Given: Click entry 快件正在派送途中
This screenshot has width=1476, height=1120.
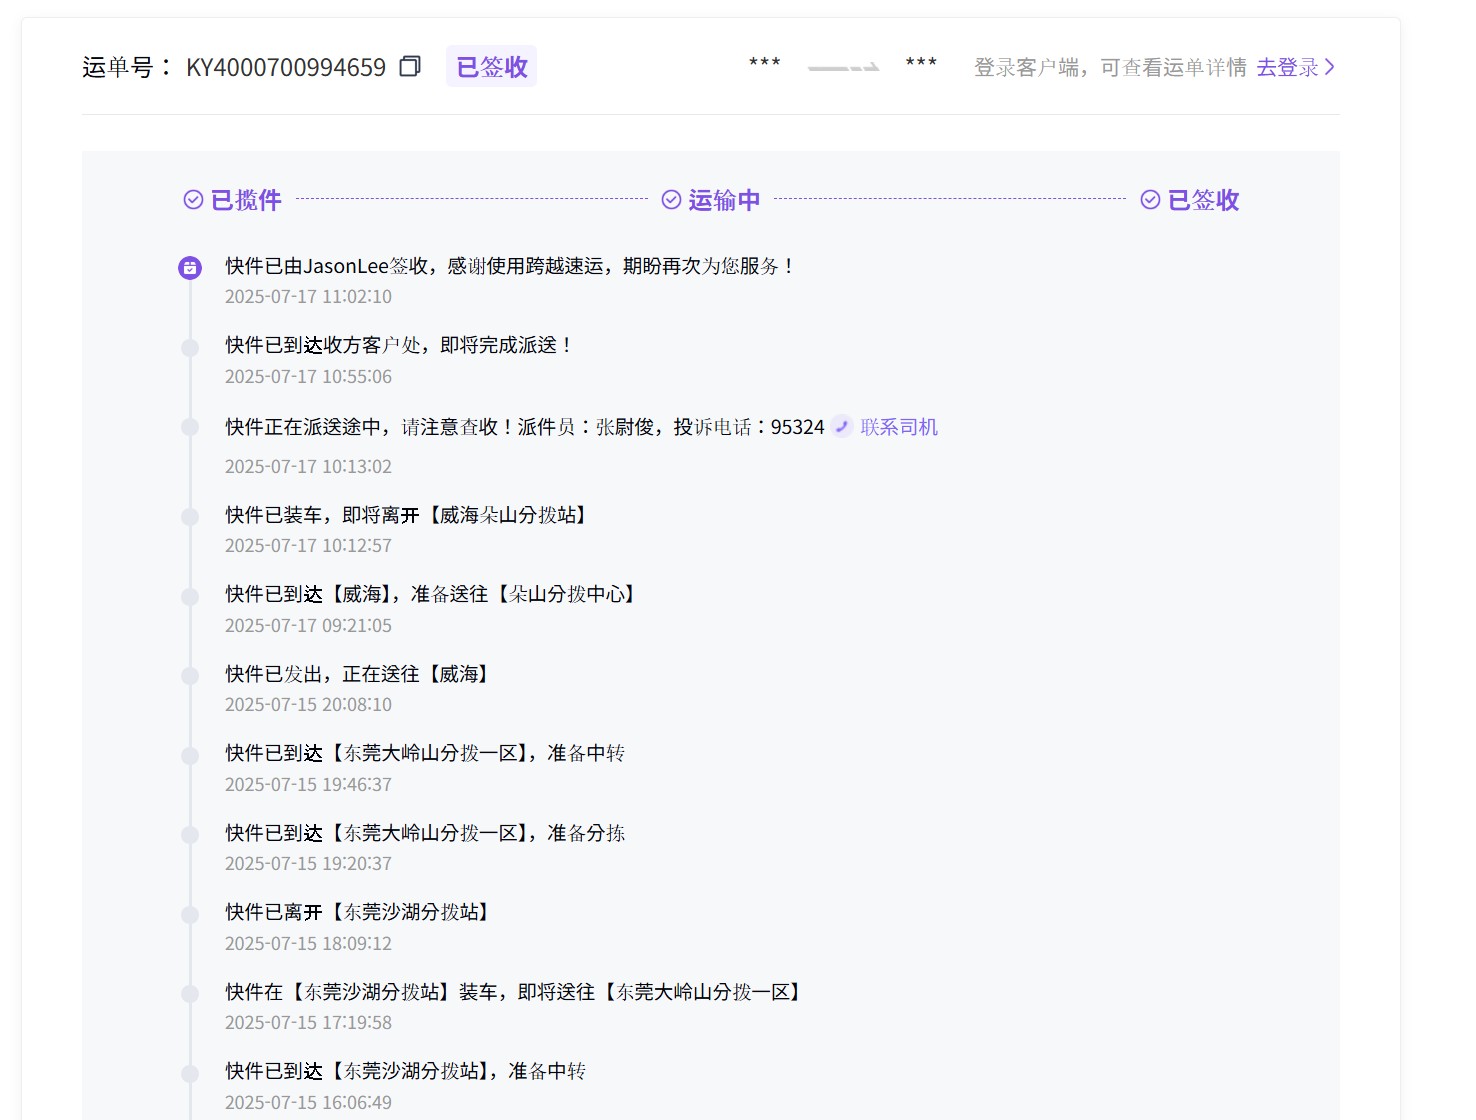Looking at the screenshot, I should 525,427.
